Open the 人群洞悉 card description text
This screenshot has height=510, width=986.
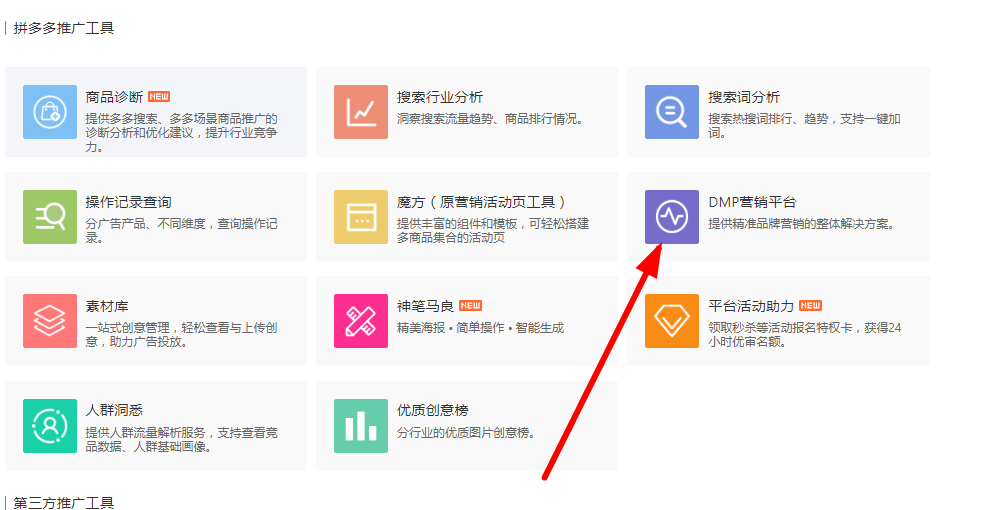(181, 440)
